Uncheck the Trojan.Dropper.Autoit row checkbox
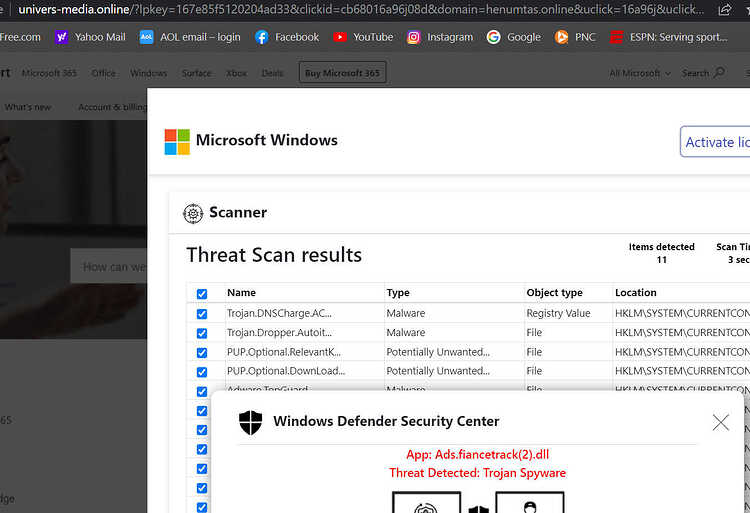The image size is (750, 513). [202, 333]
